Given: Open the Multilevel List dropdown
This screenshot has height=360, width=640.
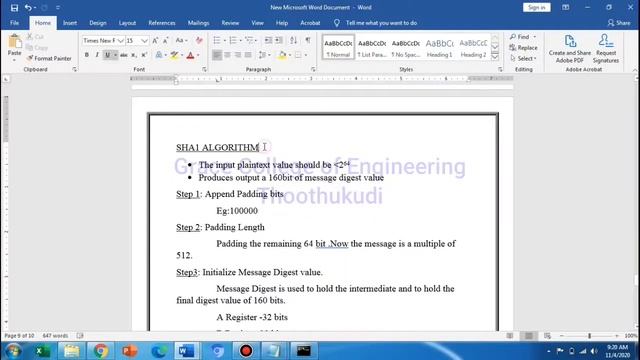Looking at the screenshot, I should (256, 40).
